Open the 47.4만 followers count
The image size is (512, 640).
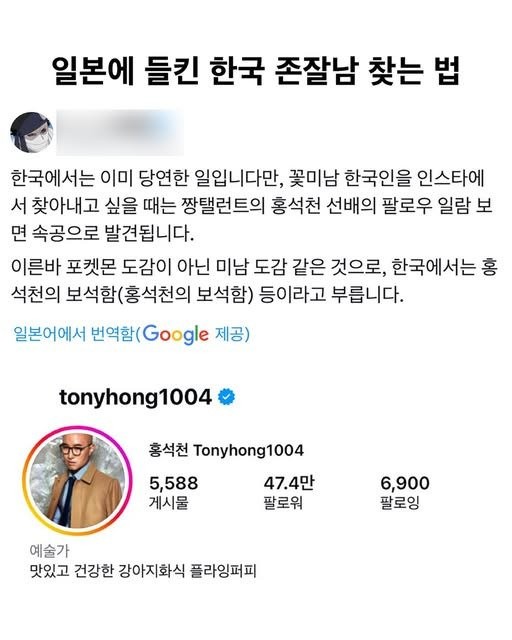click(289, 484)
